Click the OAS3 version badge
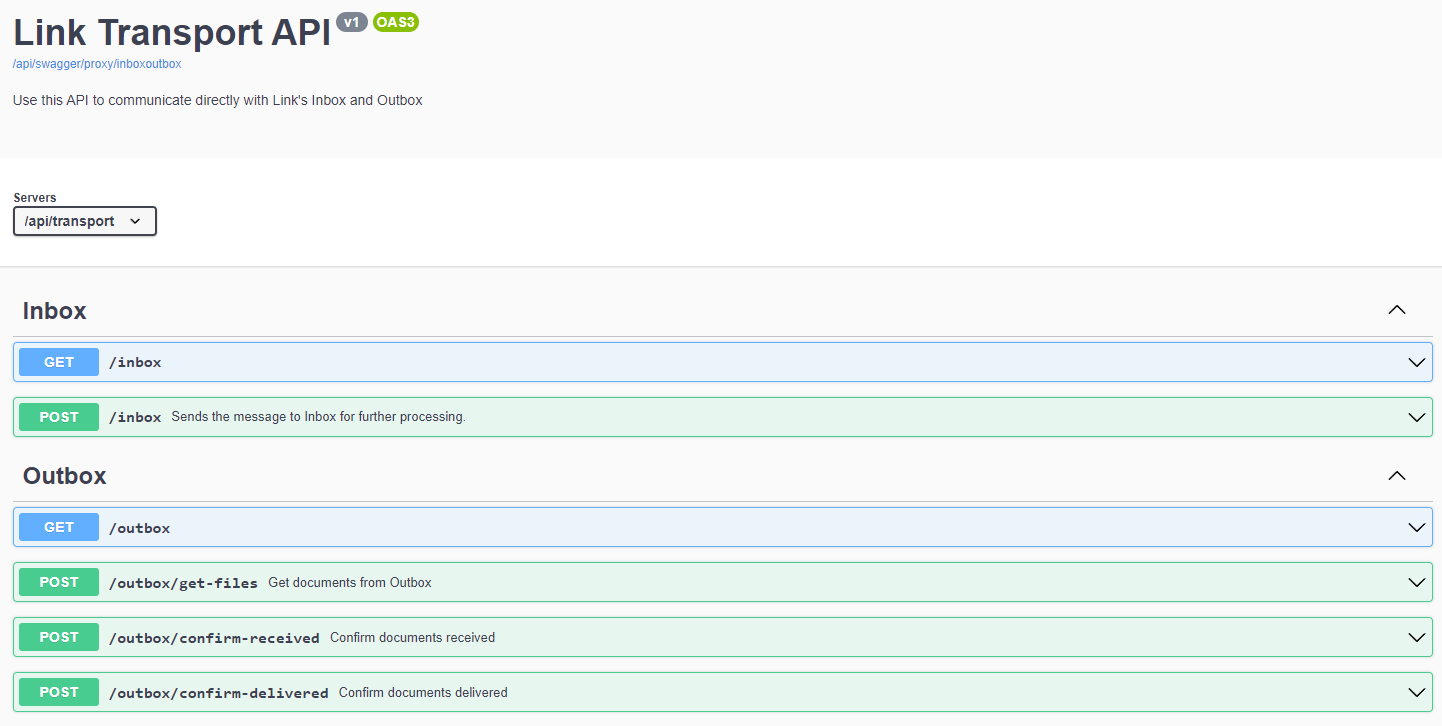This screenshot has width=1442, height=726. 396,22
